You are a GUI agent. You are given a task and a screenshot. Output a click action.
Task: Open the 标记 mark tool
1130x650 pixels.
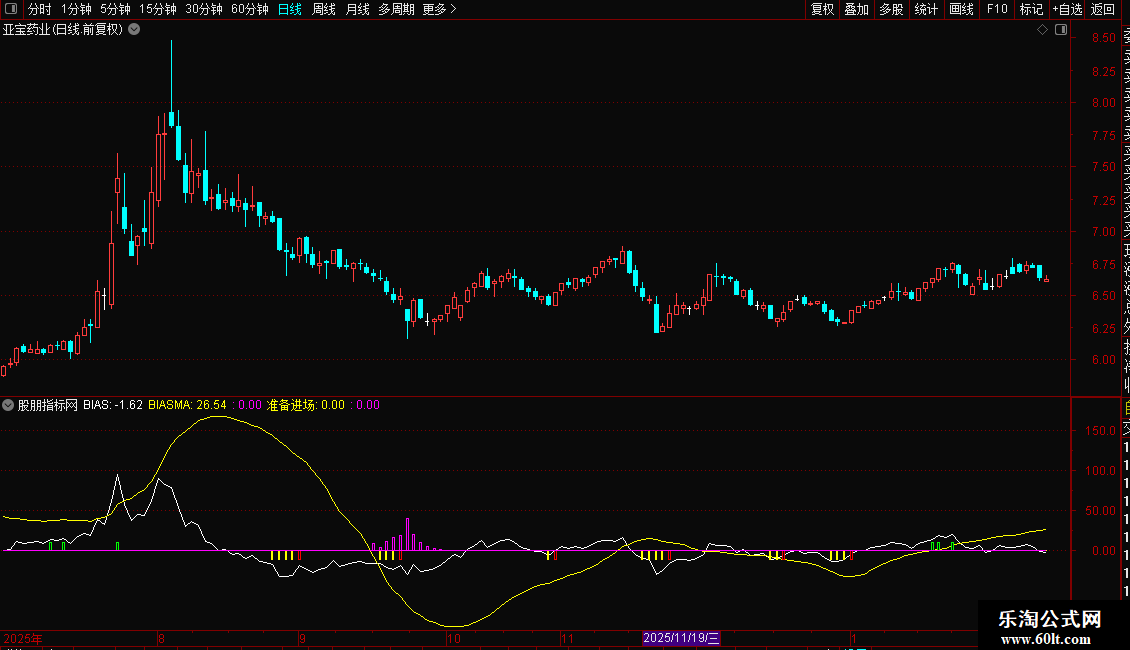1031,9
